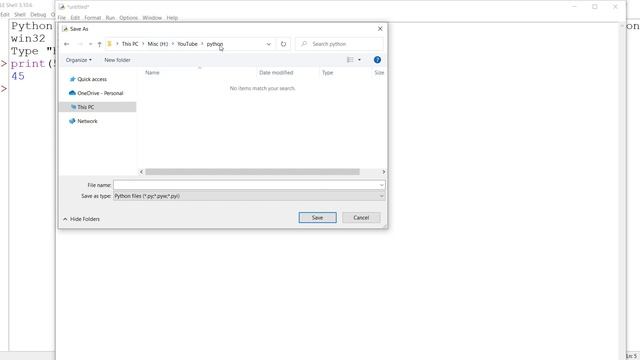The width and height of the screenshot is (640, 360).
Task: Change the view layout icon
Action: click(350, 60)
